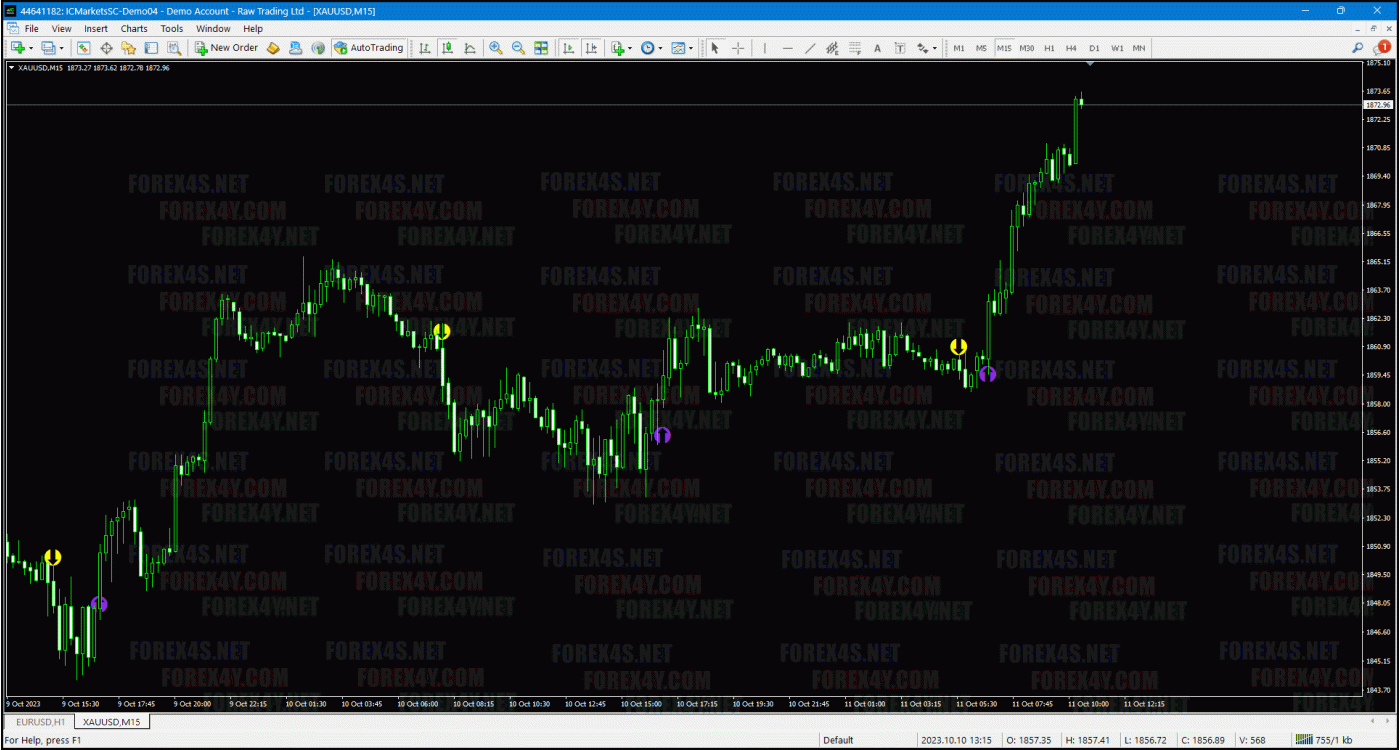
Task: Click the Default template label in status bar
Action: (x=839, y=738)
